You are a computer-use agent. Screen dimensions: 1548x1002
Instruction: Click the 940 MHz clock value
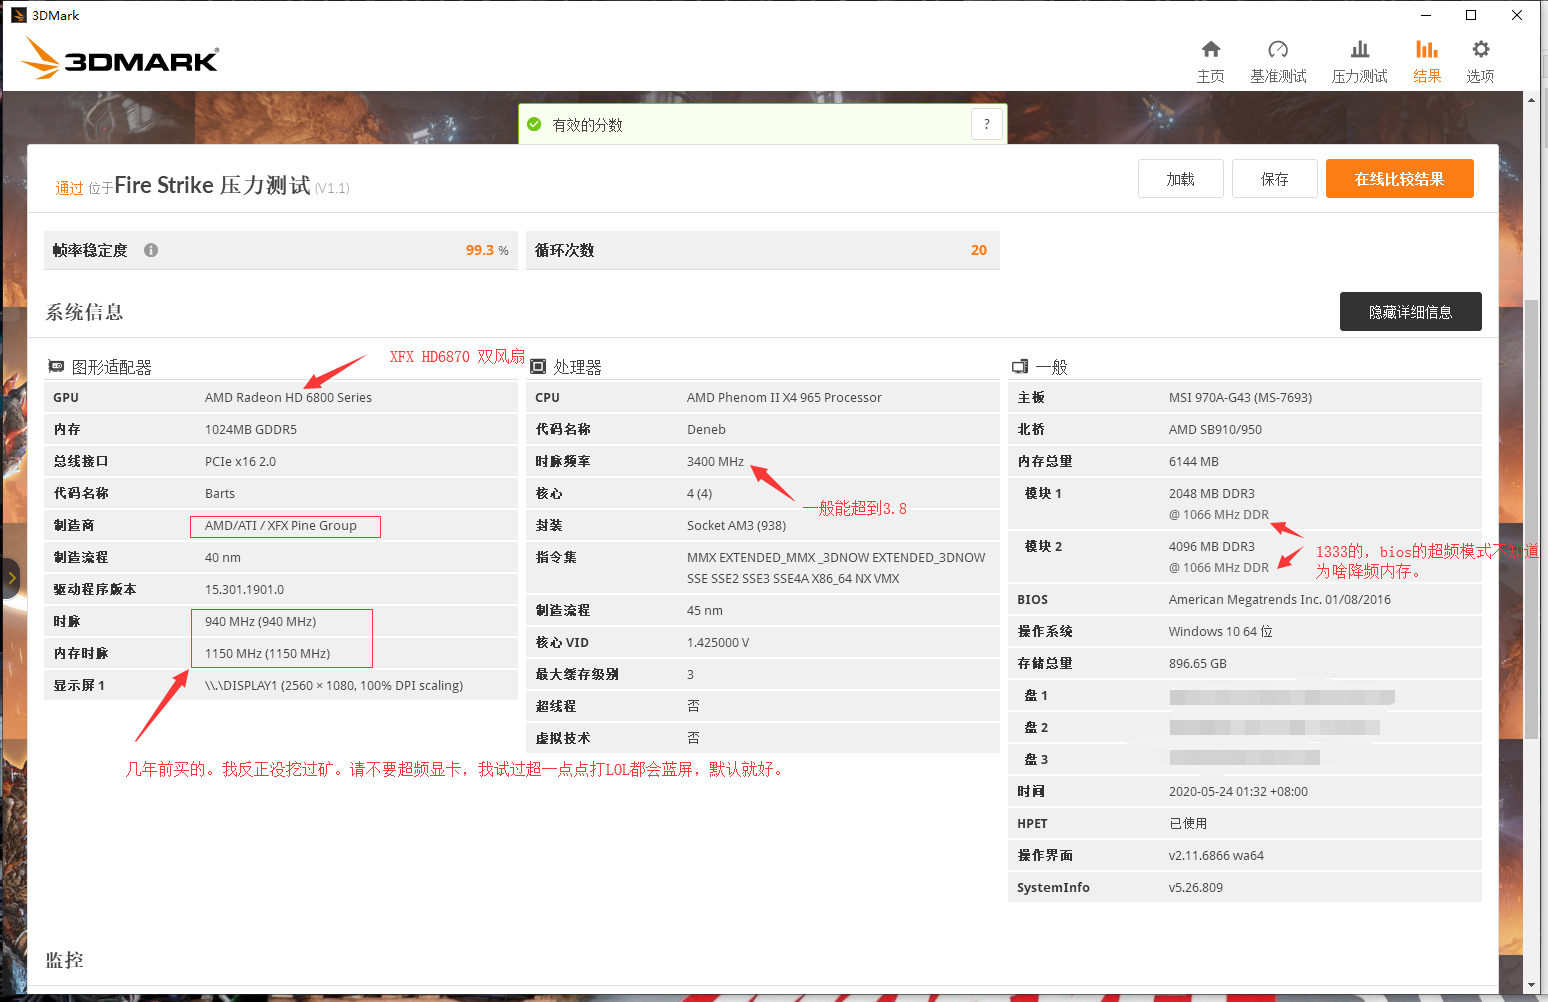(x=260, y=621)
